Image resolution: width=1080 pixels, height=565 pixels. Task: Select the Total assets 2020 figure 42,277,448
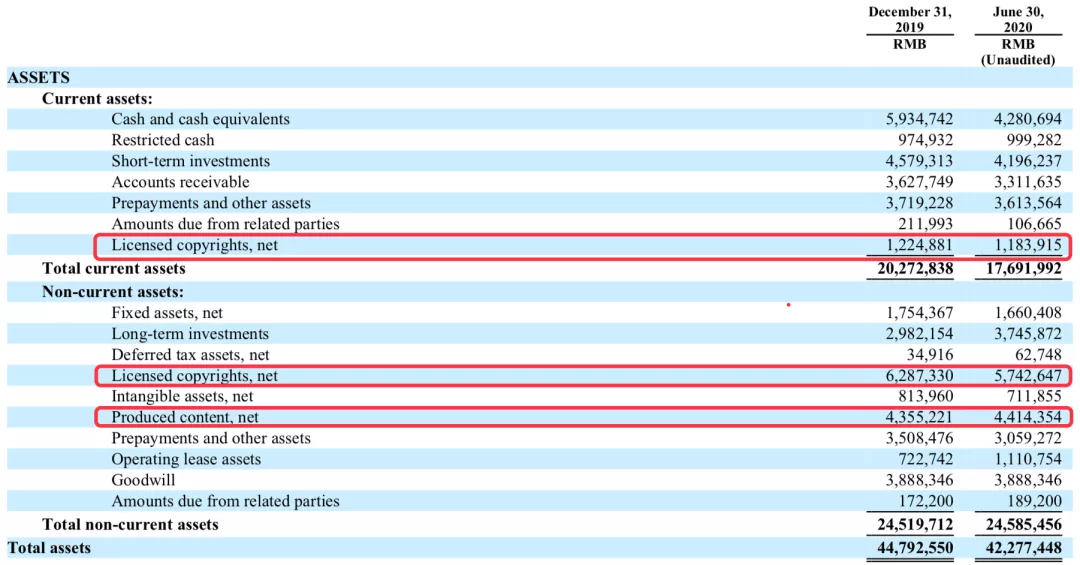pyautogui.click(x=1024, y=548)
